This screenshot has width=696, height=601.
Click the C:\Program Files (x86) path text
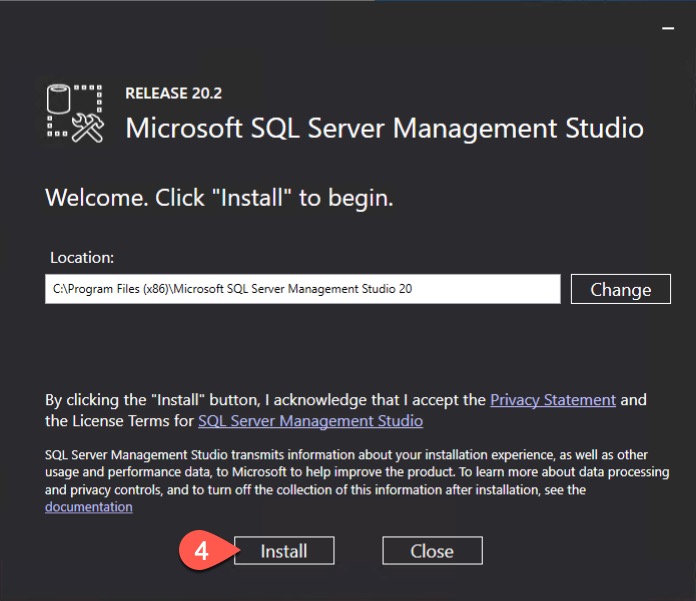click(232, 289)
